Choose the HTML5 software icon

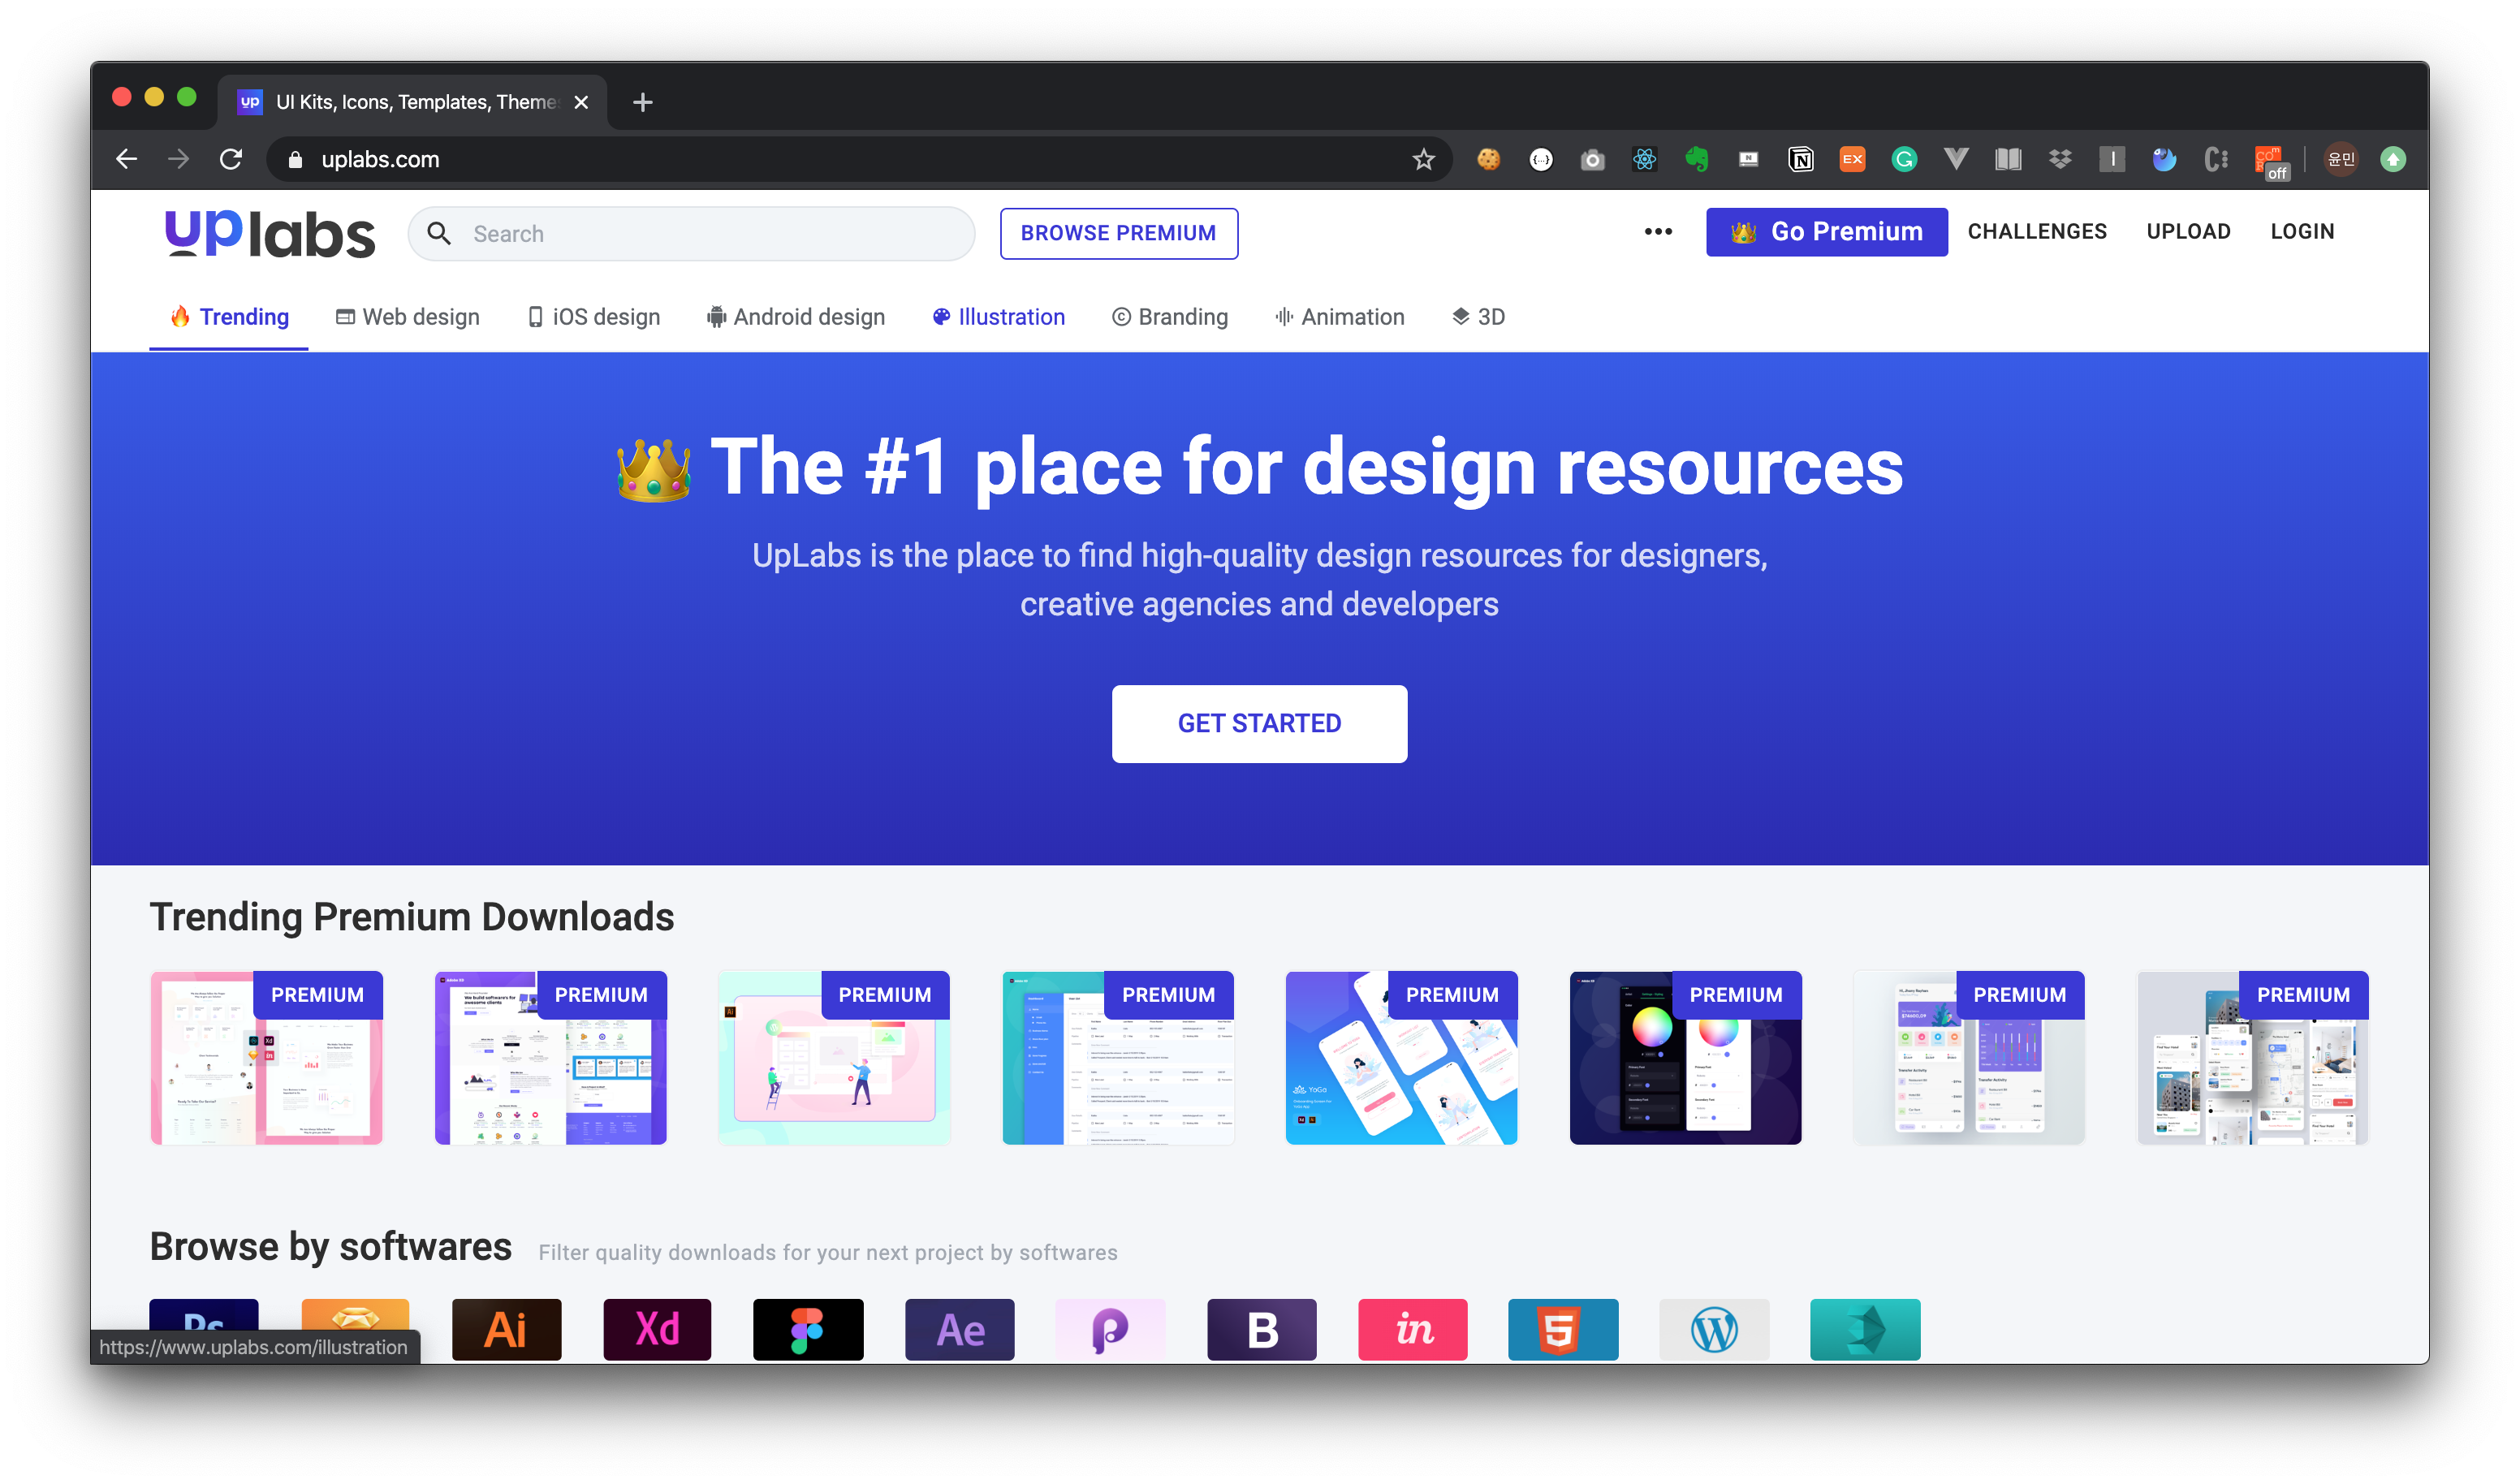pos(1562,1329)
